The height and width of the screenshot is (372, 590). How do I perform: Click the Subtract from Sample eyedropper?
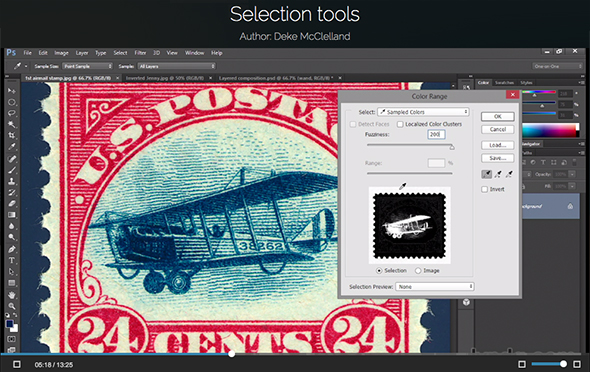[x=509, y=174]
